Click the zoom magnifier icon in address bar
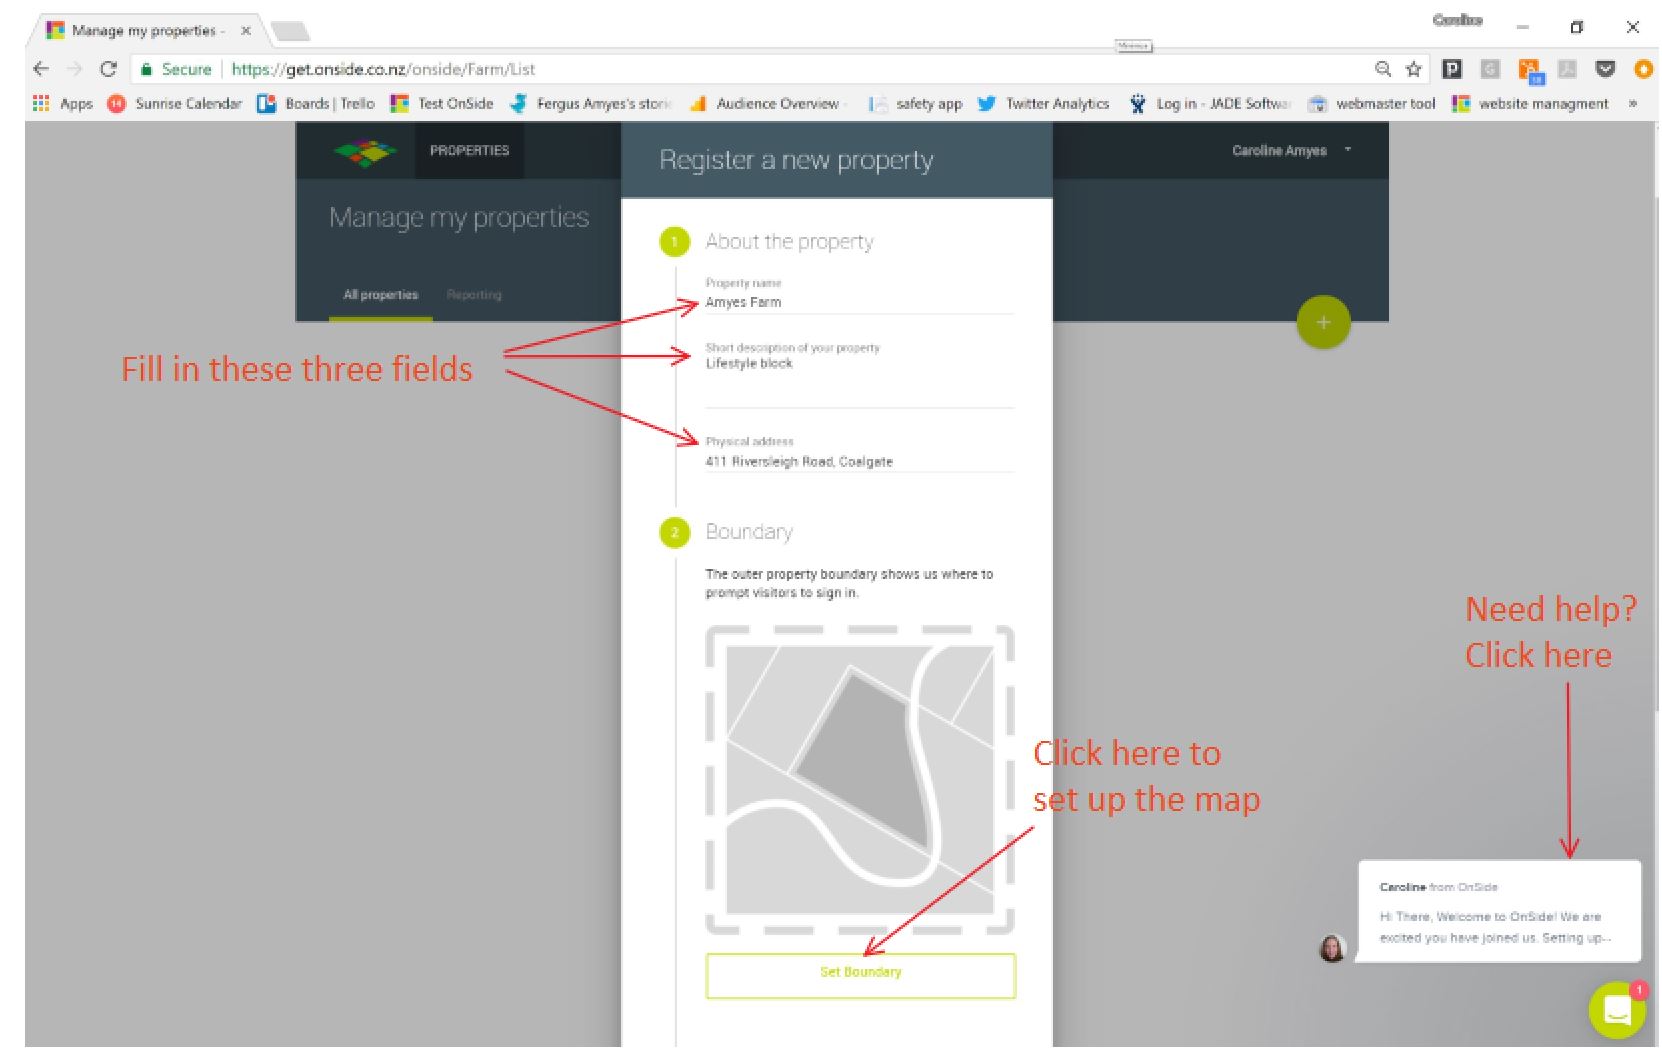 pos(1383,69)
